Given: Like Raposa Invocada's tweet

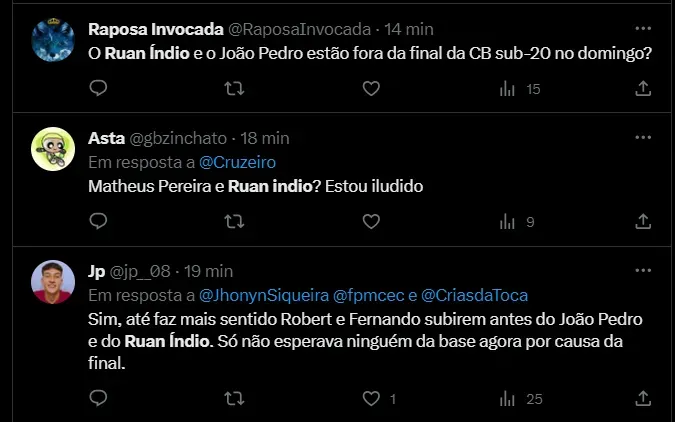Looking at the screenshot, I should [371, 89].
